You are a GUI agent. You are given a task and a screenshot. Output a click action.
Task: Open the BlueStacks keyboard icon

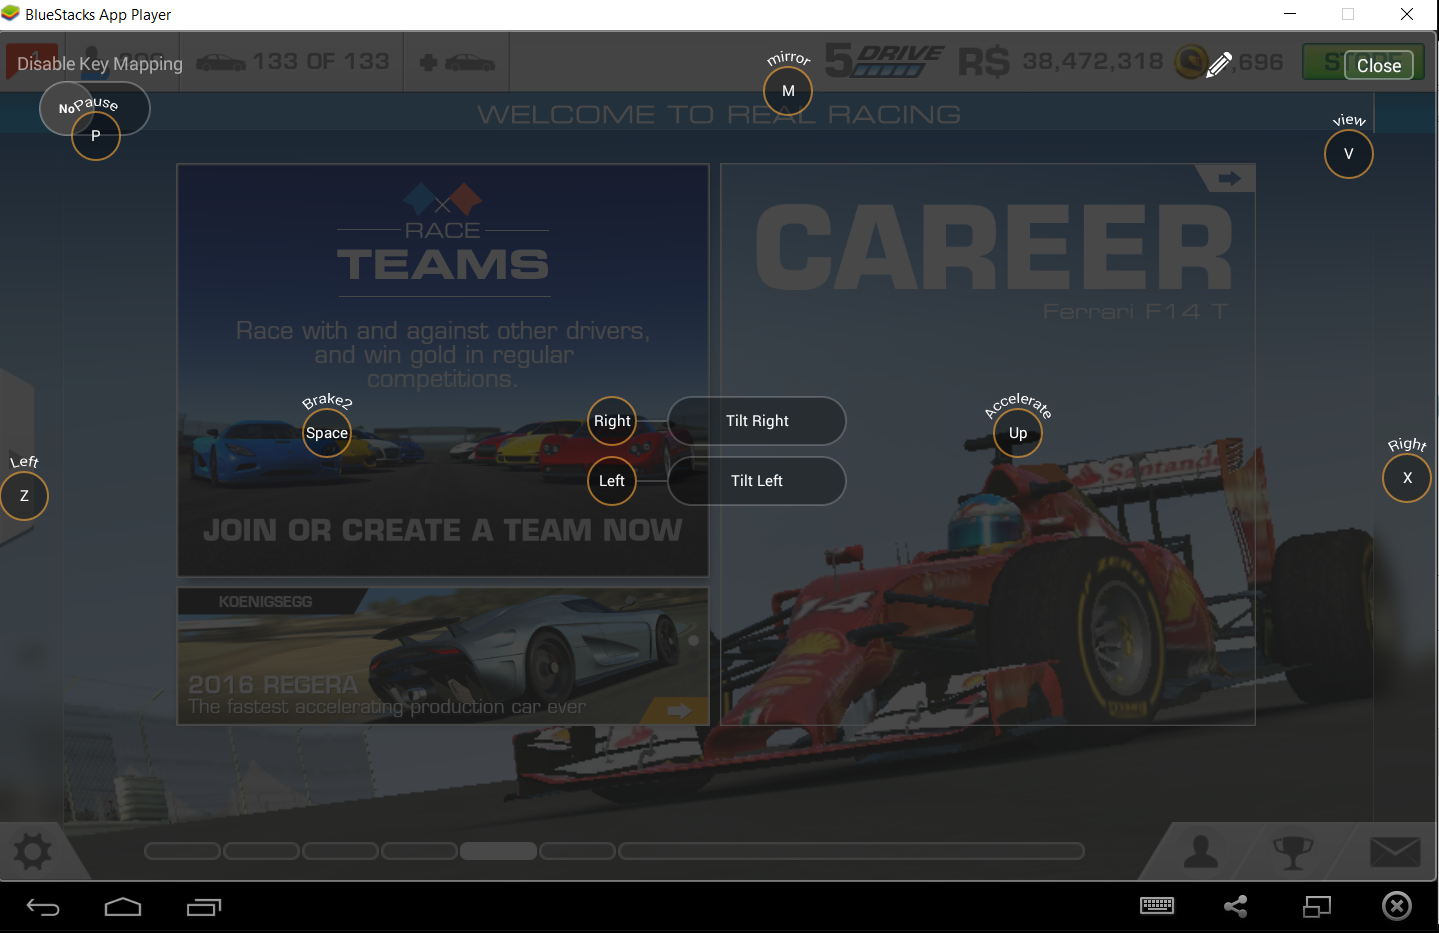pos(1157,906)
